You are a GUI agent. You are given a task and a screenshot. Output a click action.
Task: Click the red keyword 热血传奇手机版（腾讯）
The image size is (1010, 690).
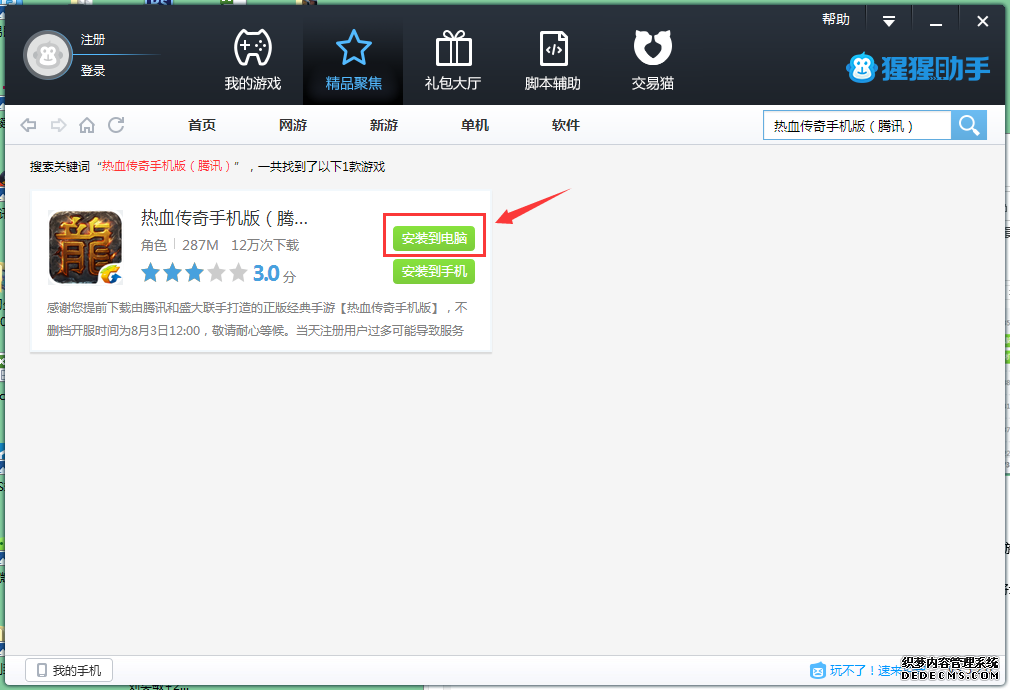166,166
